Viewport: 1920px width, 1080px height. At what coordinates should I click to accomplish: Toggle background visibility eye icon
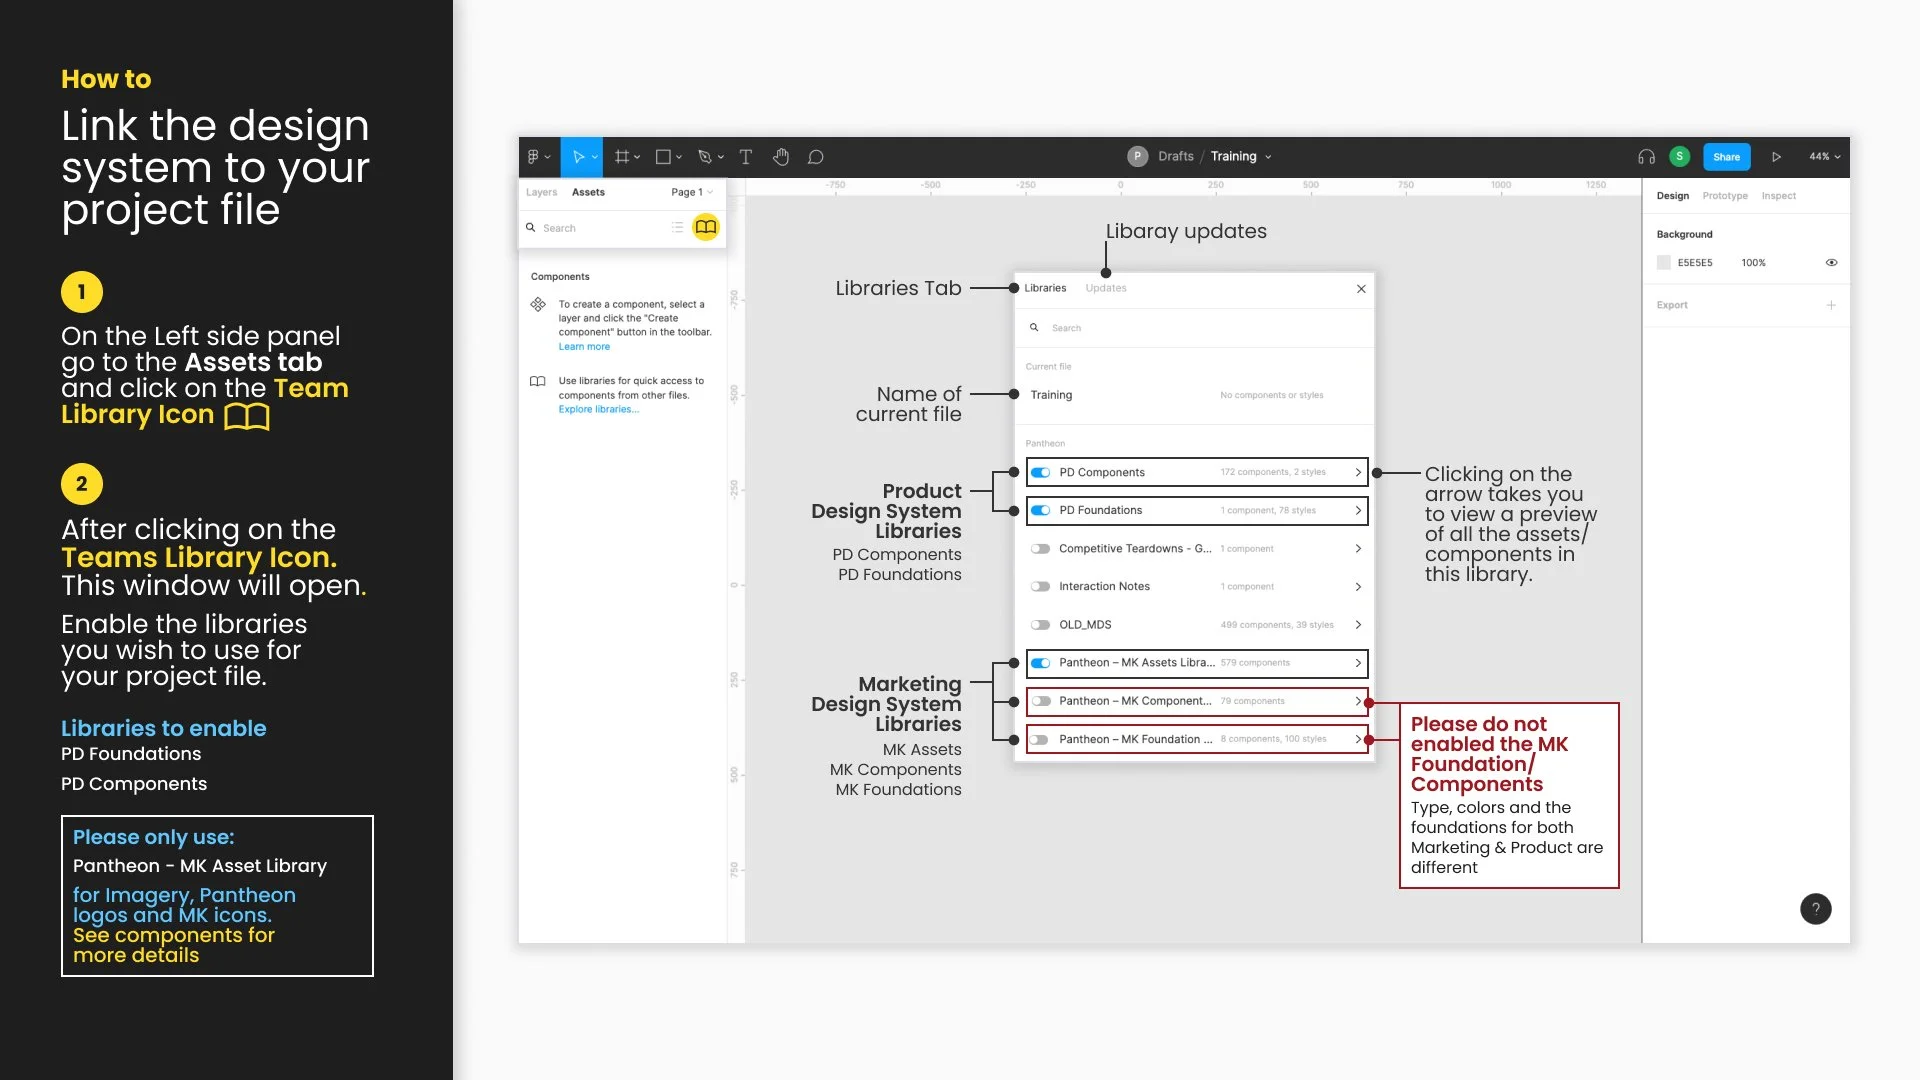pyautogui.click(x=1831, y=263)
